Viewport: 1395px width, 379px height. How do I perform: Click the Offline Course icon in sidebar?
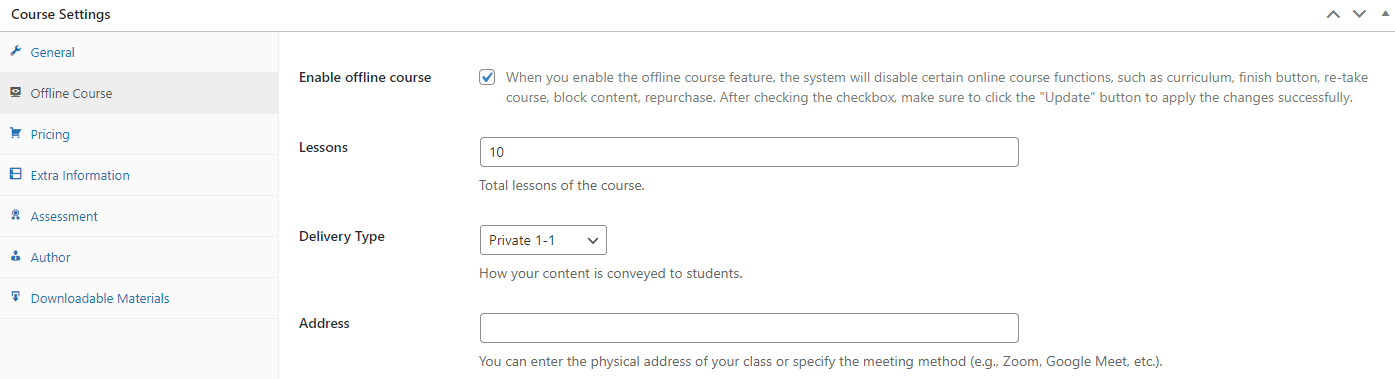click(x=15, y=93)
